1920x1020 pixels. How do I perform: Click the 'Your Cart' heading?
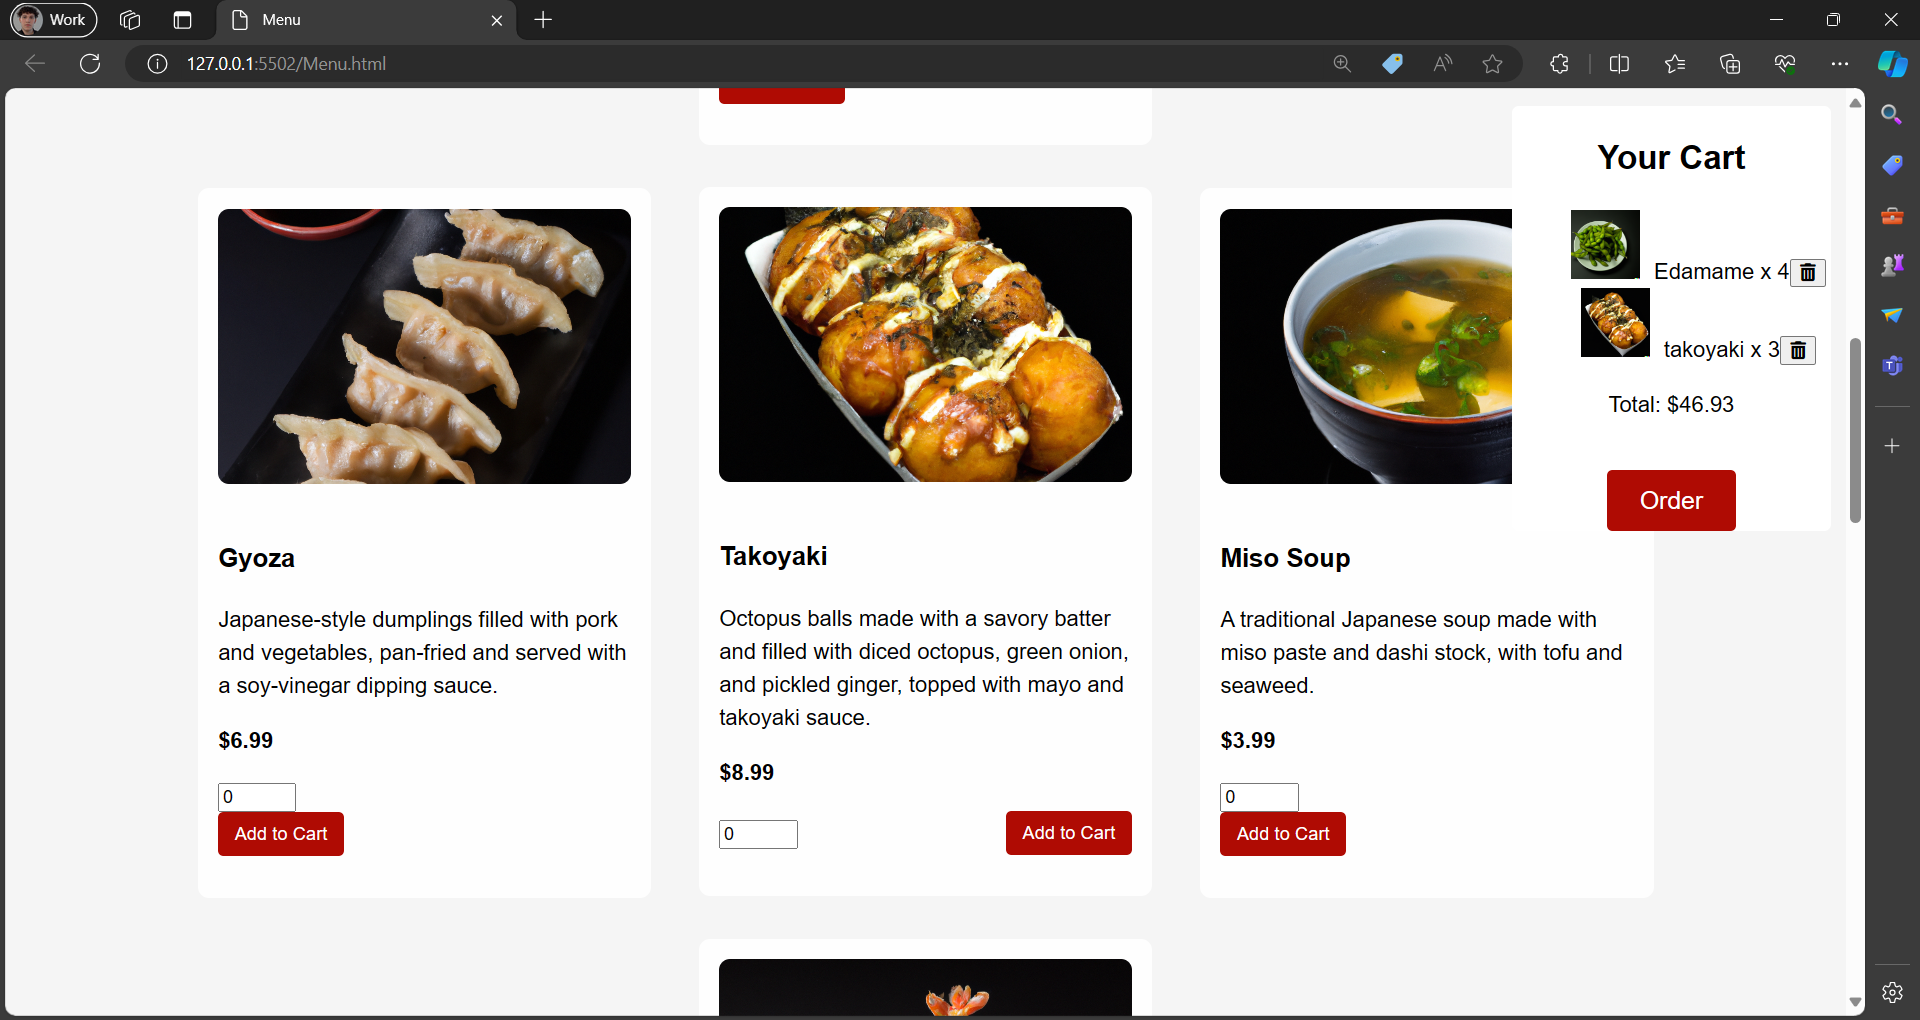tap(1671, 158)
